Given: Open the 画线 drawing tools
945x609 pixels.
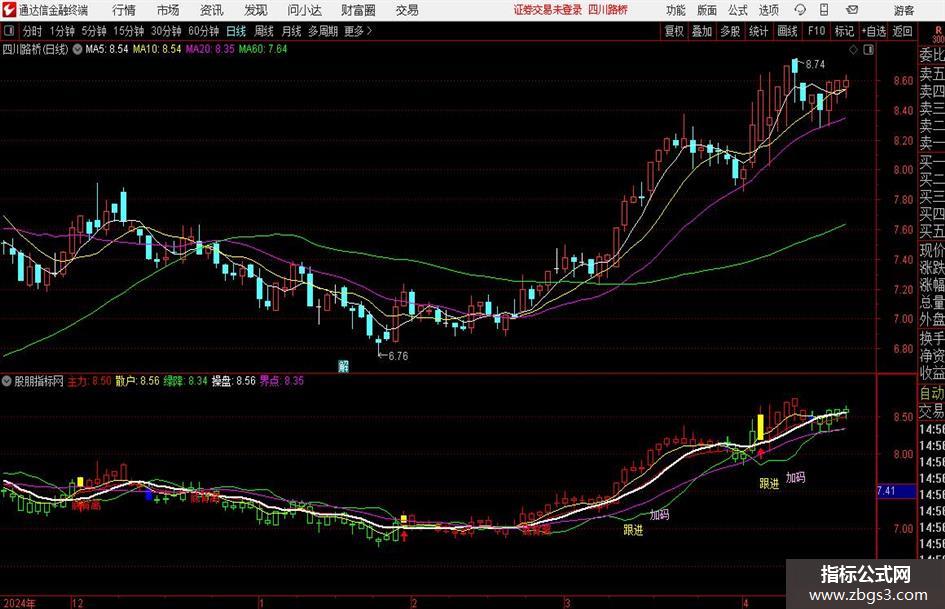Looking at the screenshot, I should coord(788,31).
